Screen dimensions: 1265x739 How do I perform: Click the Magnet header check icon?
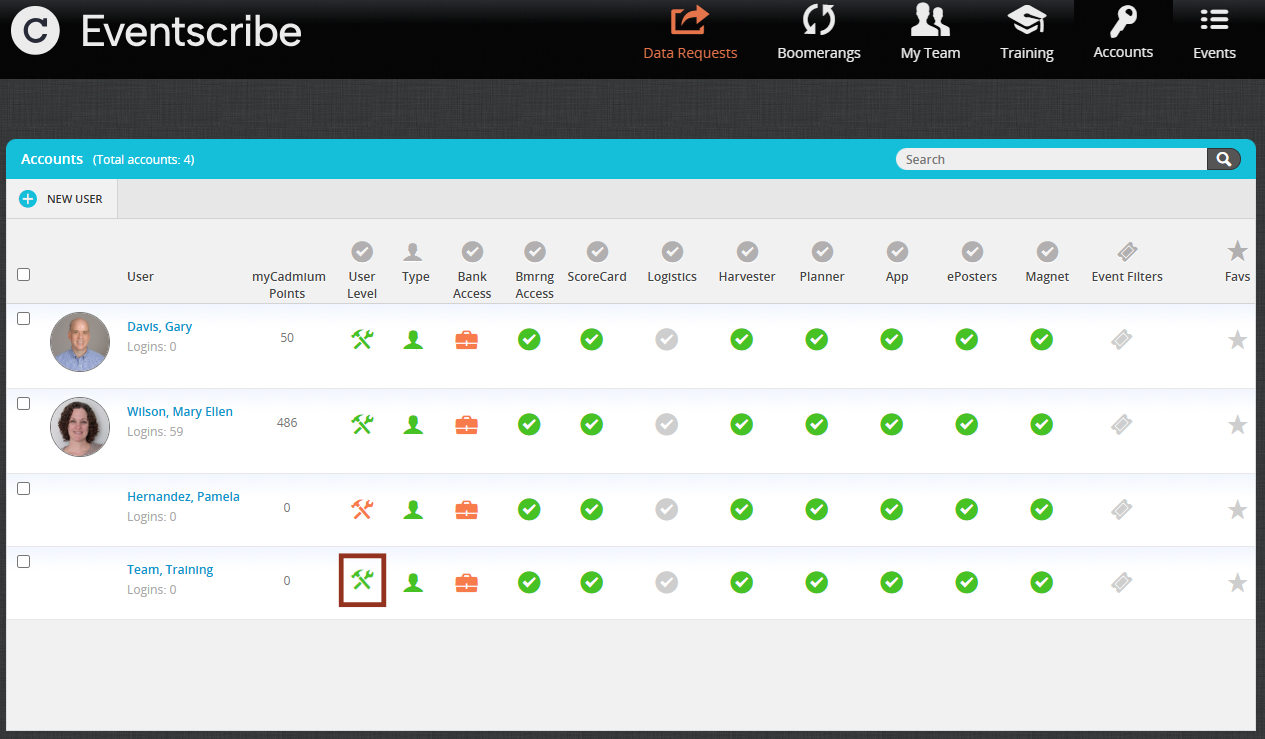click(1047, 251)
